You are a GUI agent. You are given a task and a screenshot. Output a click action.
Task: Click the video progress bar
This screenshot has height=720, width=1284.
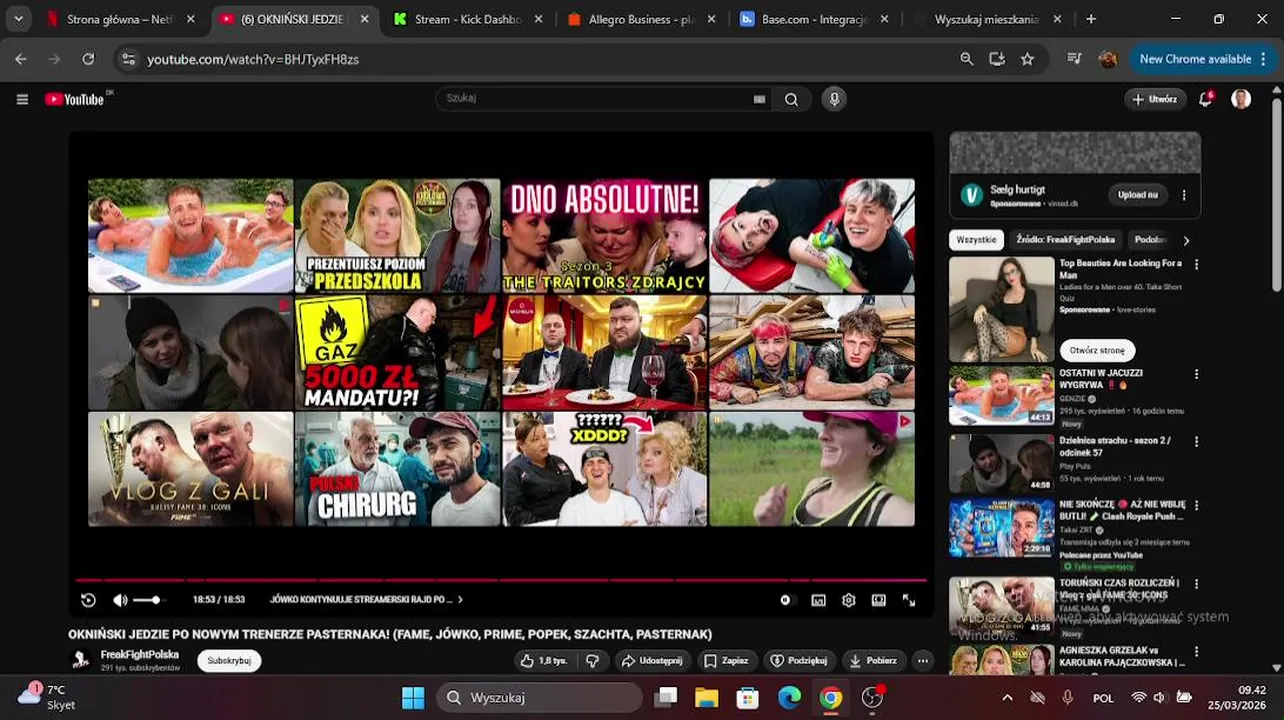click(501, 580)
